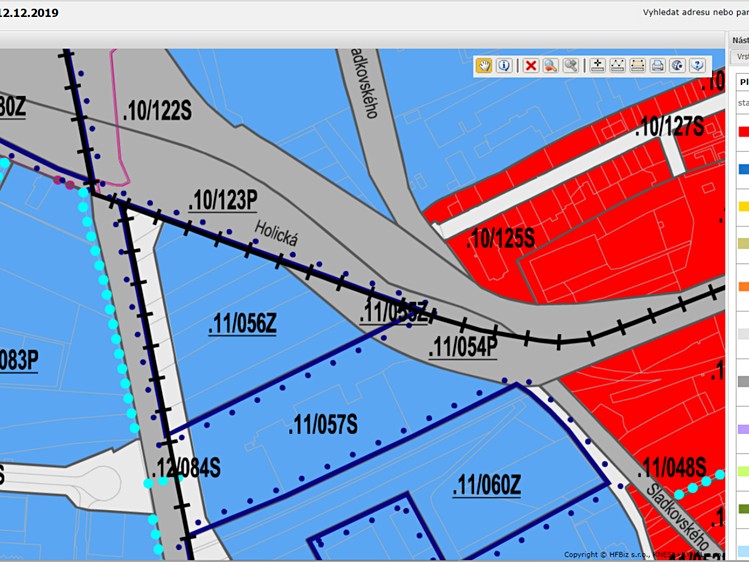Click the blue legend swatch
Screen dimensions: 749x562
click(744, 169)
